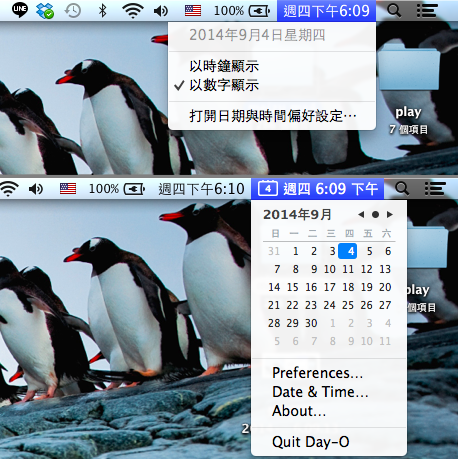Go to previous month in Day-O calendar
The height and width of the screenshot is (459, 458).
point(361,215)
